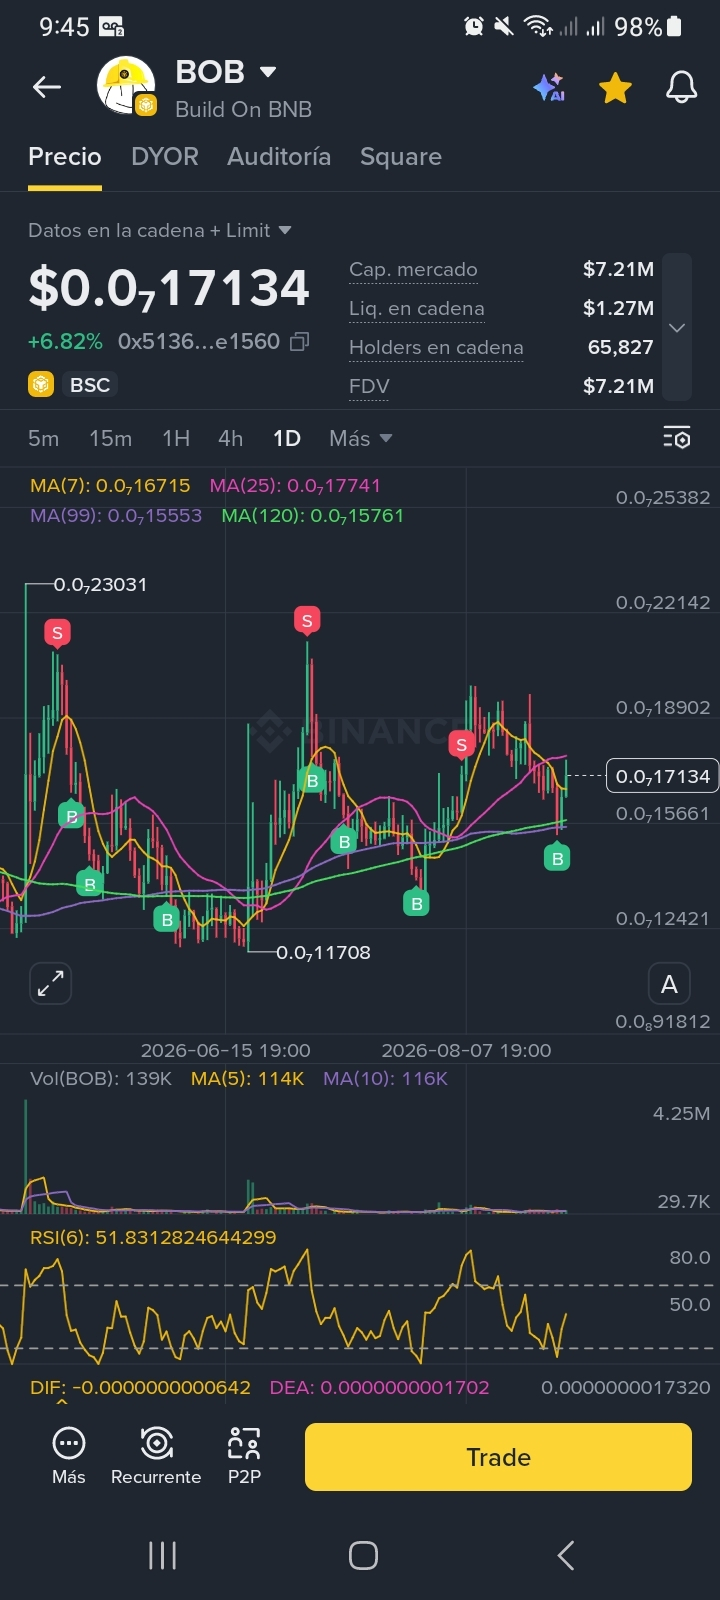Image resolution: width=720 pixels, height=1600 pixels.
Task: Tap the 65,827 holders value
Action: pyautogui.click(x=621, y=348)
